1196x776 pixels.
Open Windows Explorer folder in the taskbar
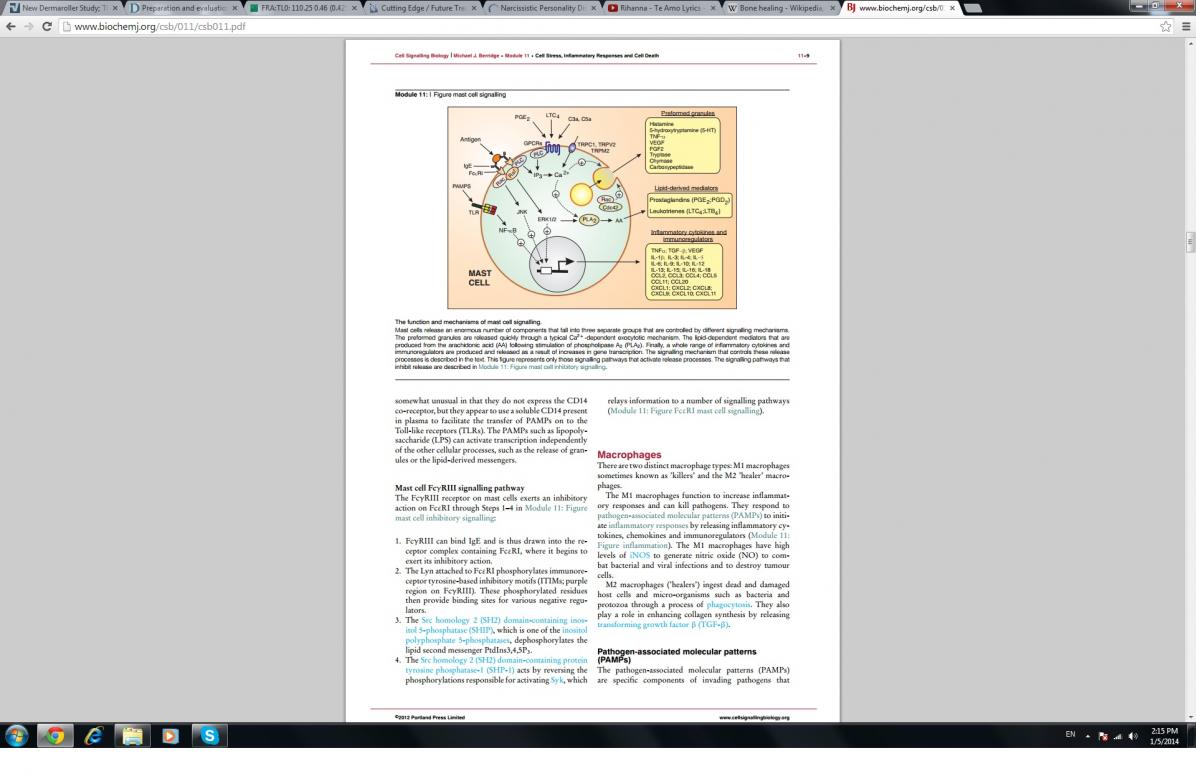pyautogui.click(x=131, y=736)
